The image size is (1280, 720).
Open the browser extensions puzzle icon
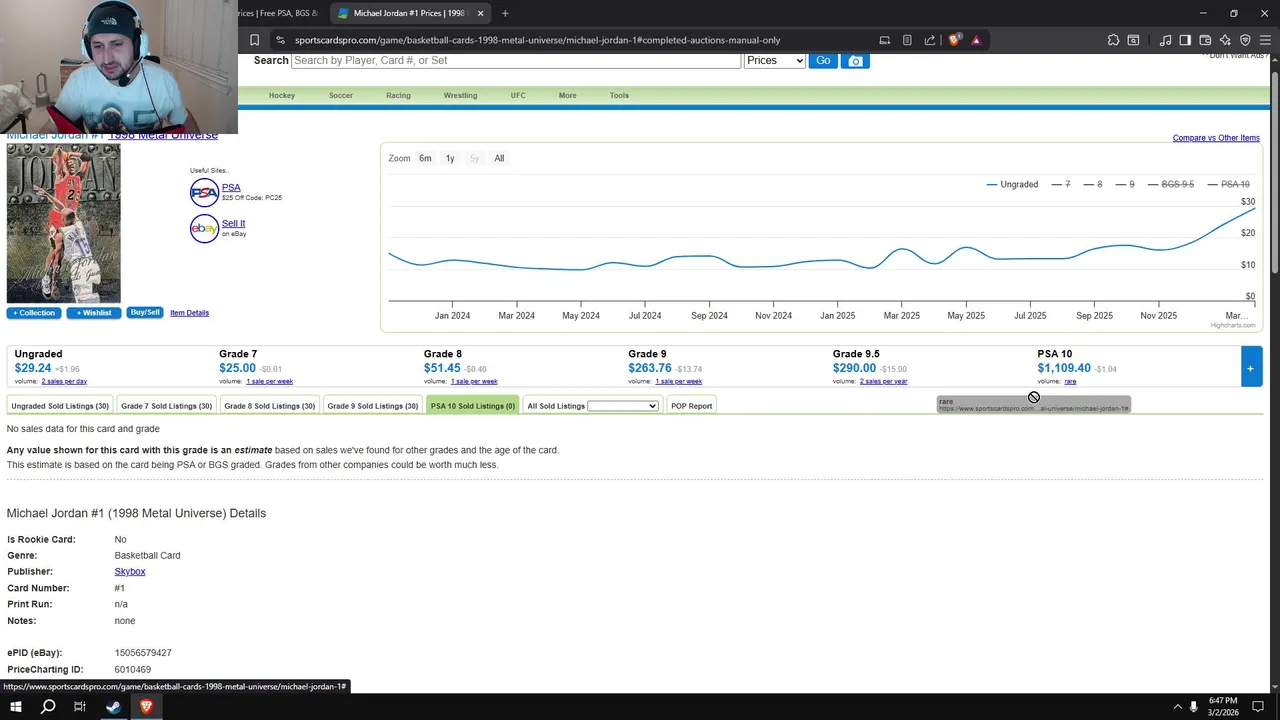(x=1113, y=40)
